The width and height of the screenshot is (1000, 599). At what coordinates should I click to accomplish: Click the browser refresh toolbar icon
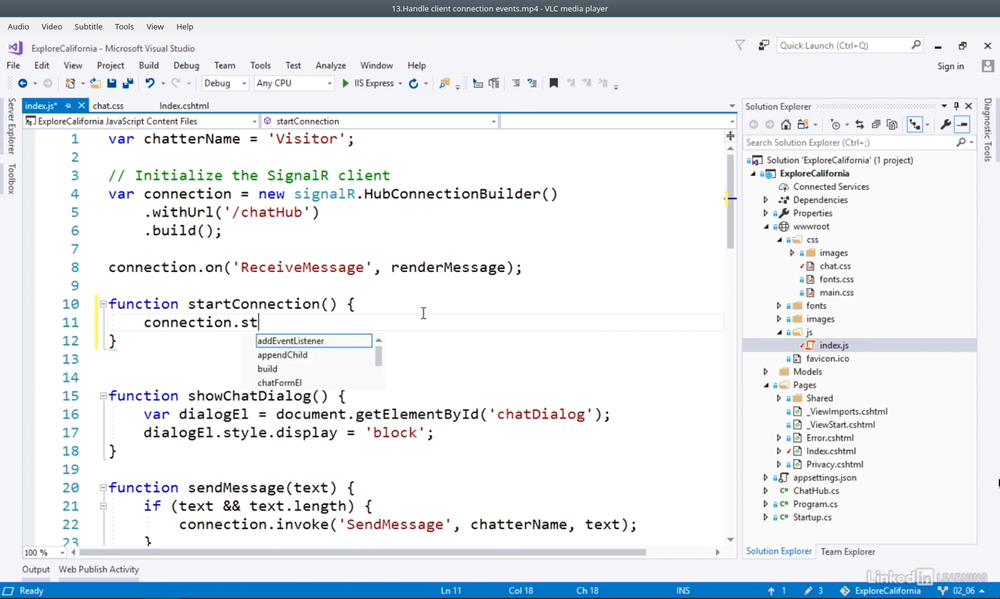click(x=413, y=84)
